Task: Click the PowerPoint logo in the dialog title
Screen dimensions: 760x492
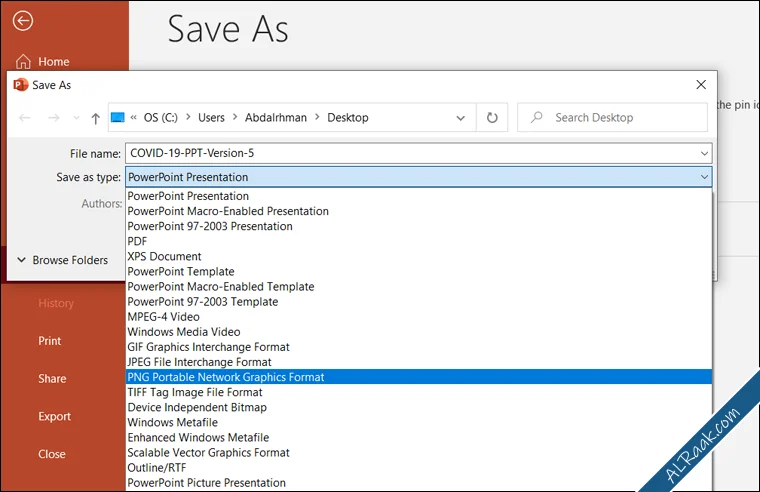Action: coord(20,85)
